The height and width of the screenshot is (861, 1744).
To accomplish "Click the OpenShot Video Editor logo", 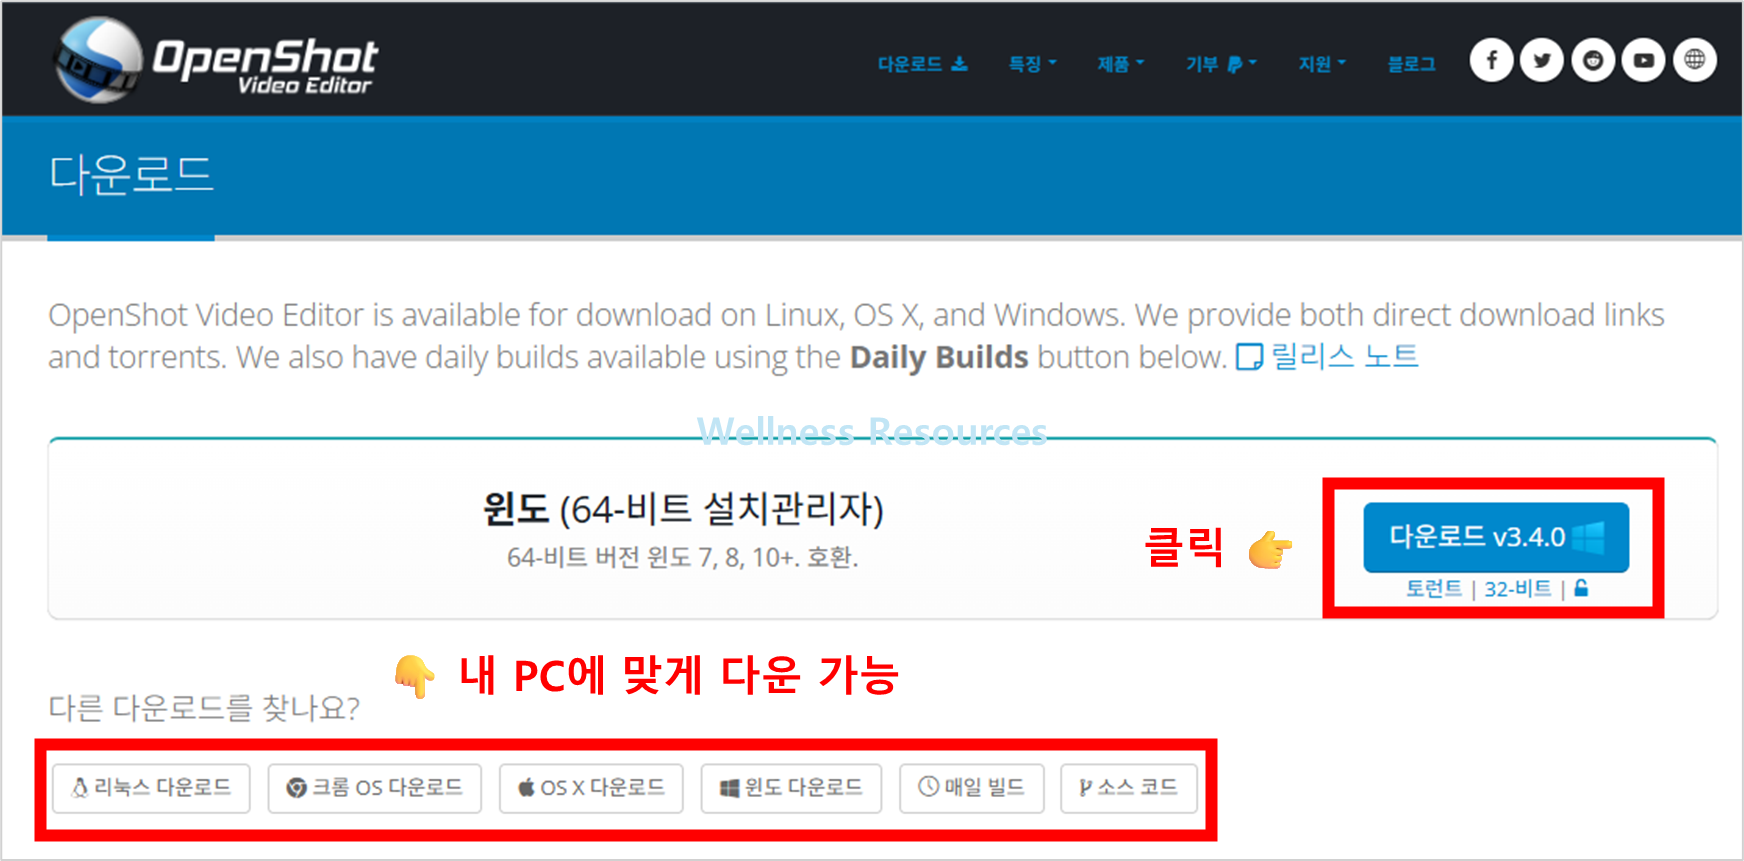I will pyautogui.click(x=216, y=60).
